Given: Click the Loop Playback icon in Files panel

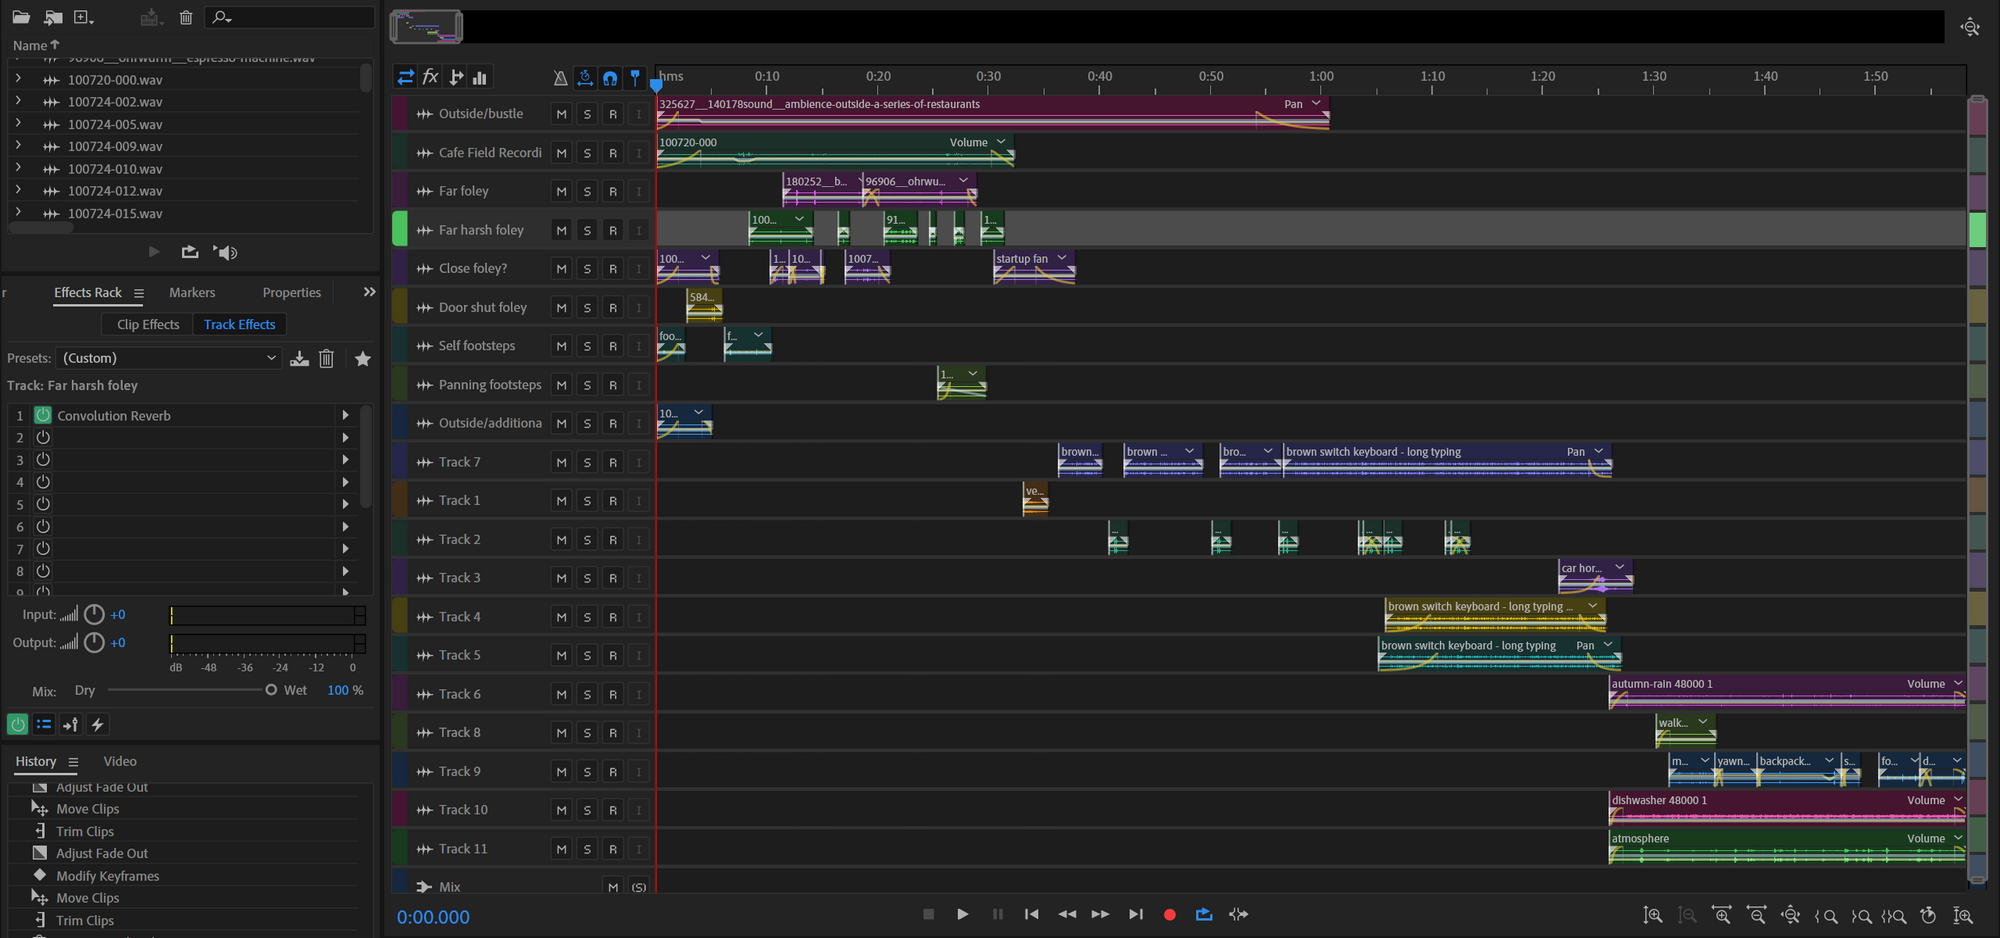Looking at the screenshot, I should pos(190,252).
